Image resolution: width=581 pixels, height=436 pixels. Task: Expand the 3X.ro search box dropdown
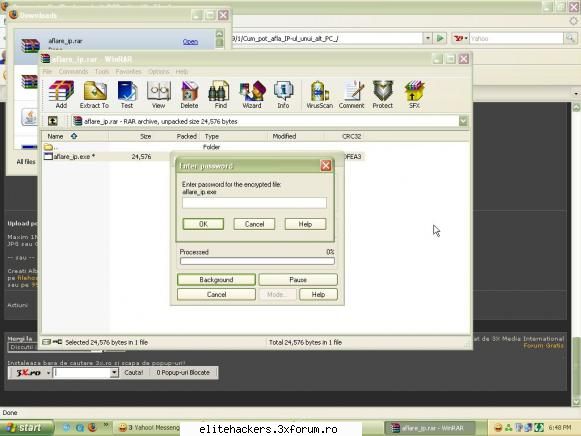(114, 373)
